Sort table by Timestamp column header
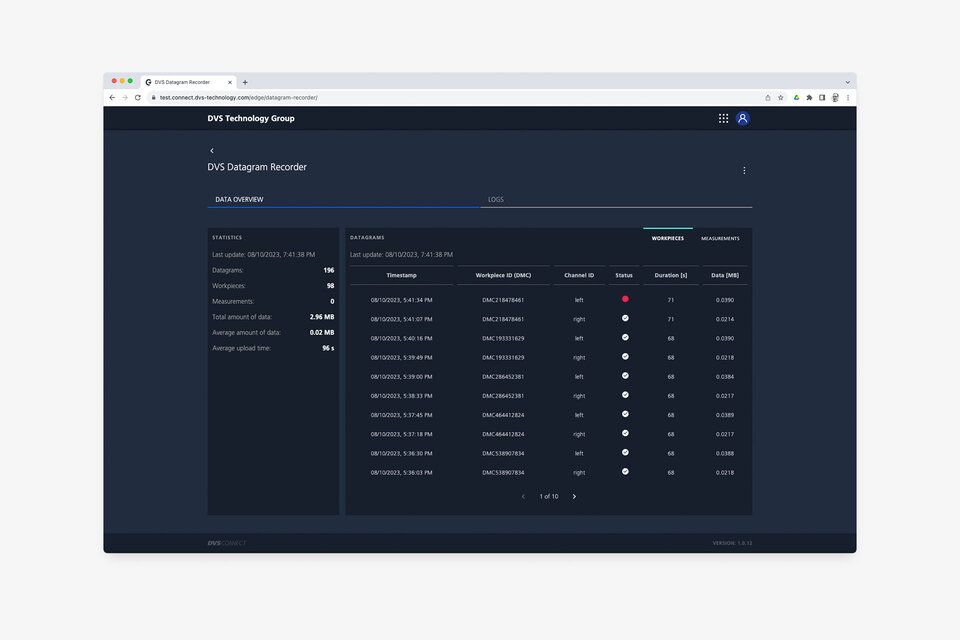The image size is (960, 640). click(x=401, y=275)
